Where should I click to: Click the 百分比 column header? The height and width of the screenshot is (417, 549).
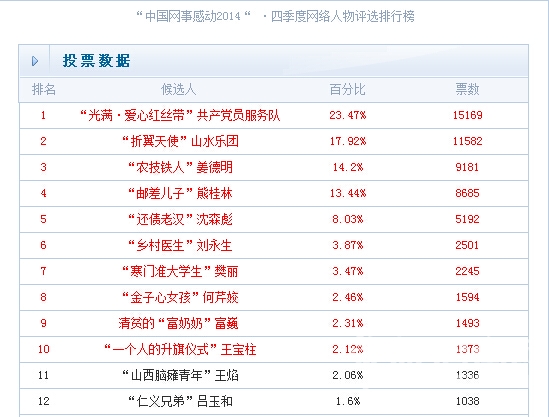[x=347, y=90]
